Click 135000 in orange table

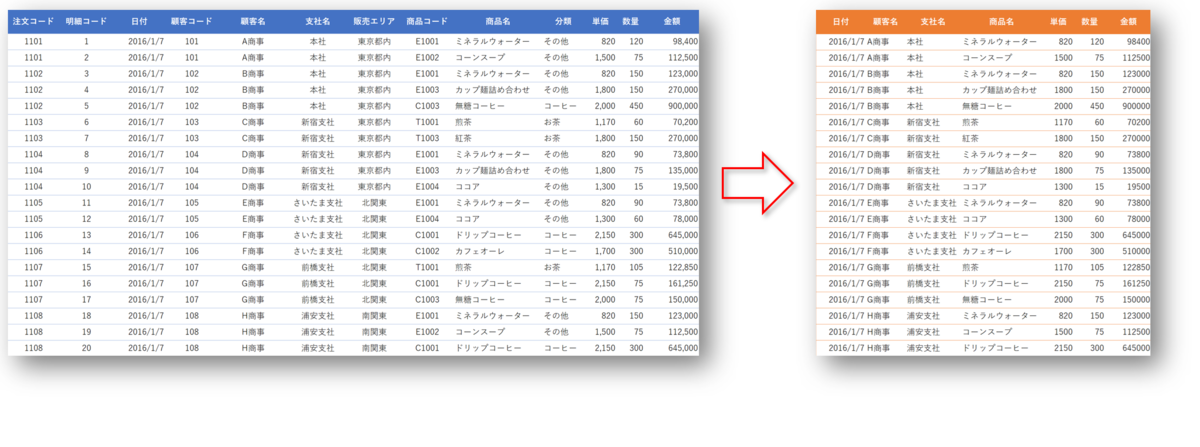click(1135, 170)
